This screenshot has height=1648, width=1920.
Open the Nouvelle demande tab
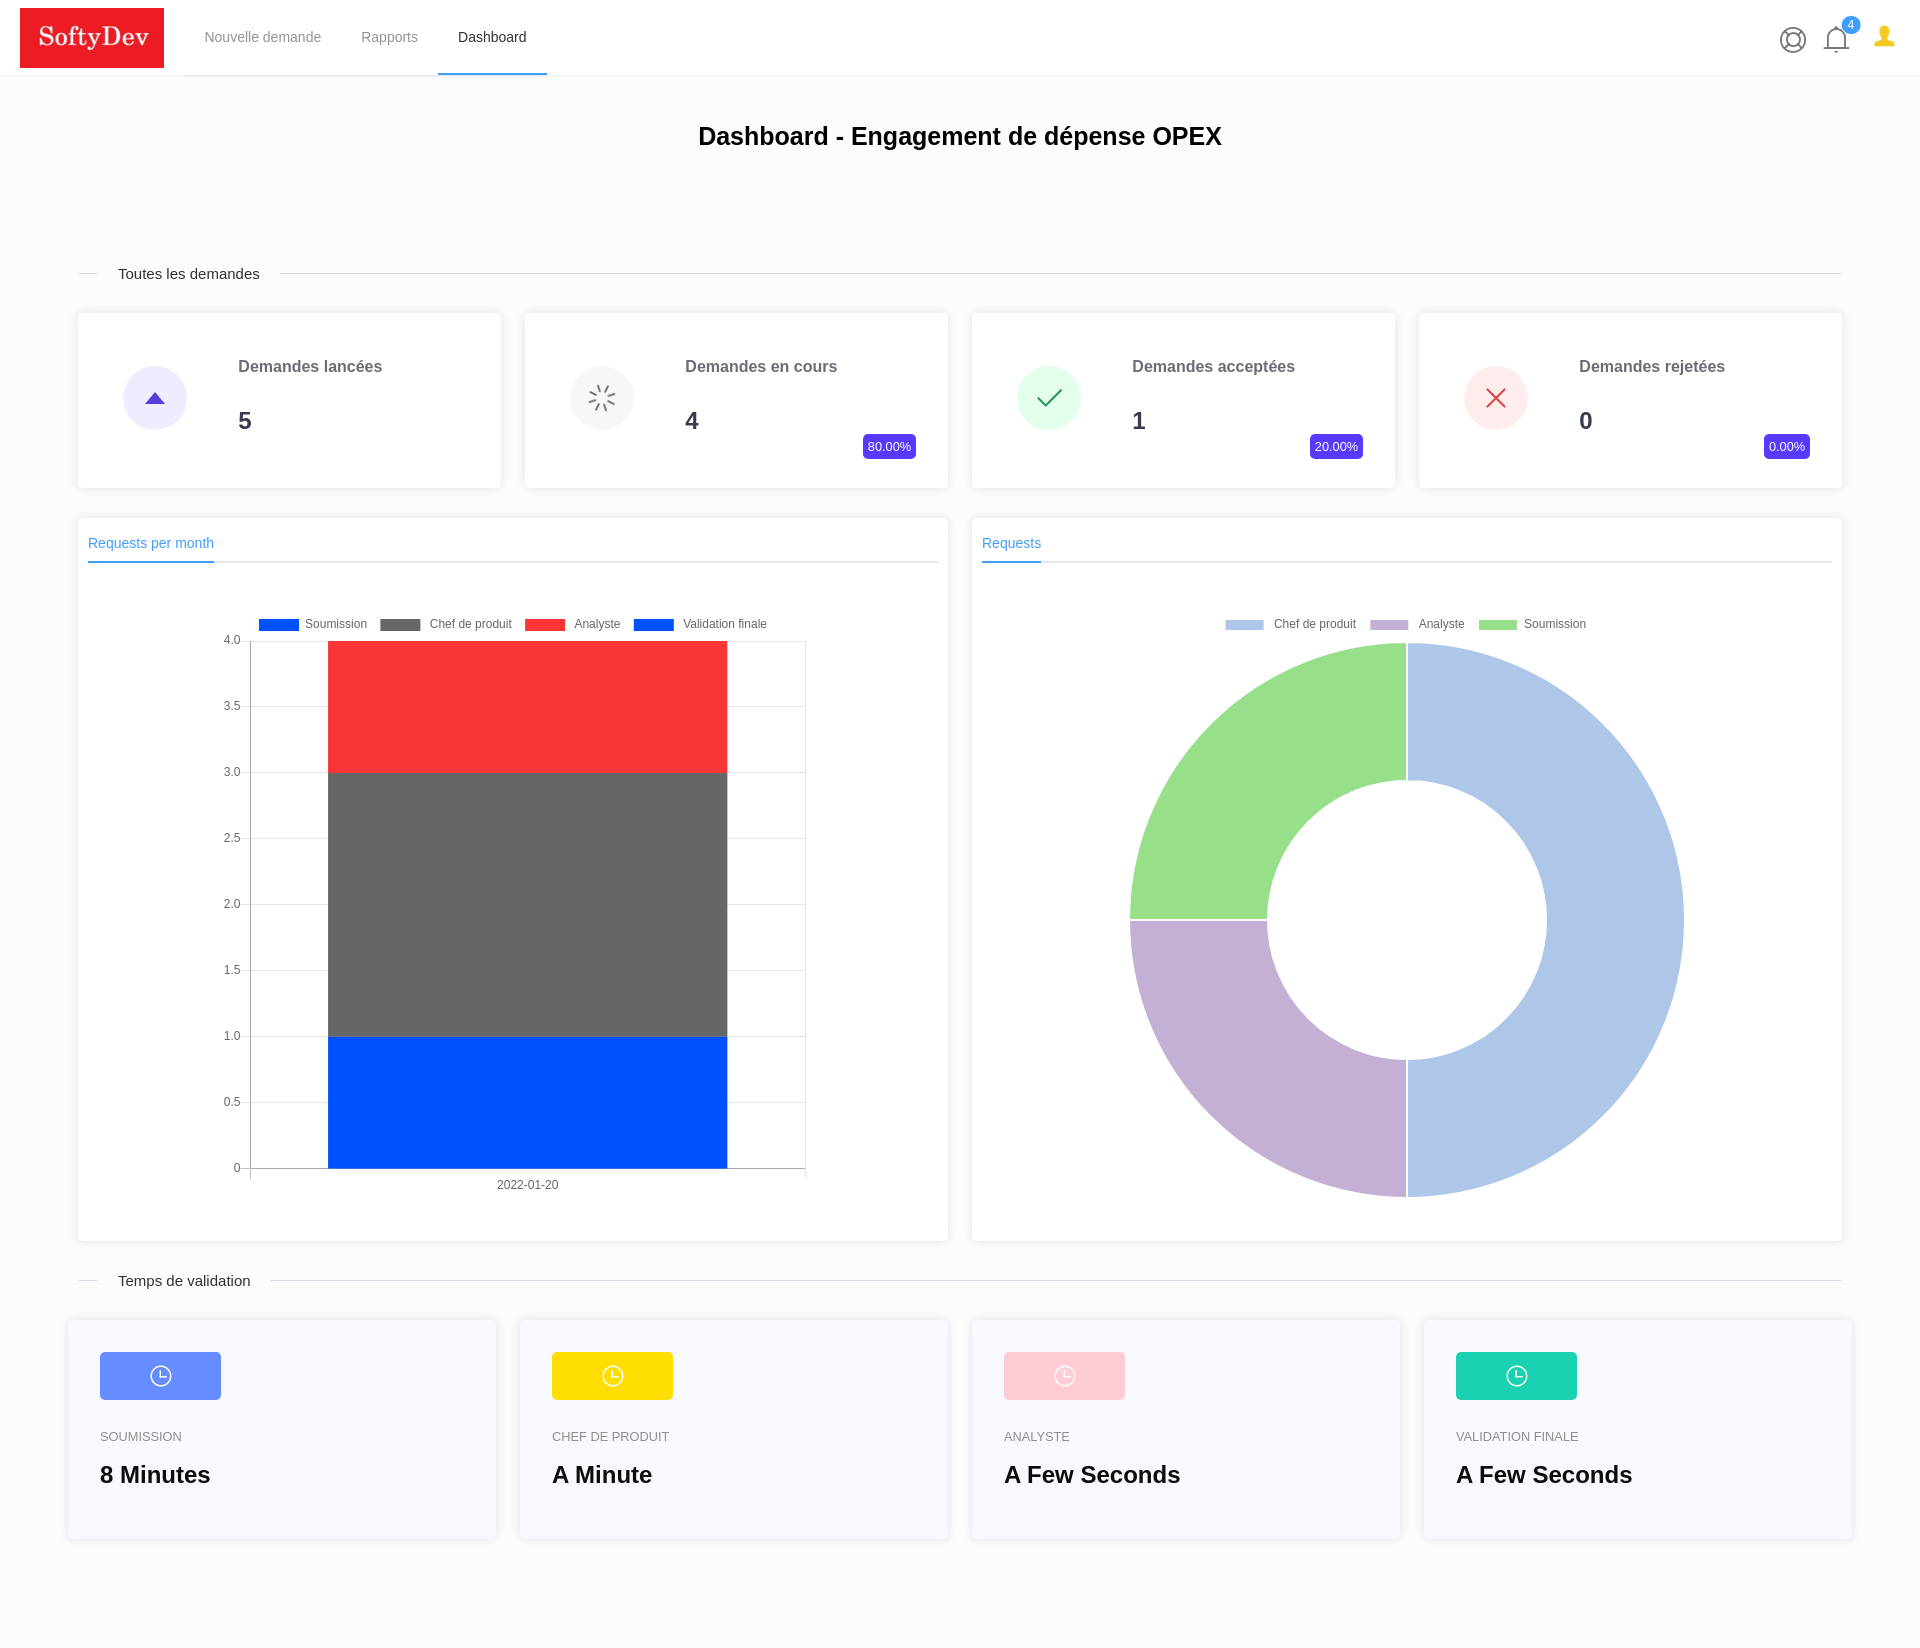click(x=262, y=37)
